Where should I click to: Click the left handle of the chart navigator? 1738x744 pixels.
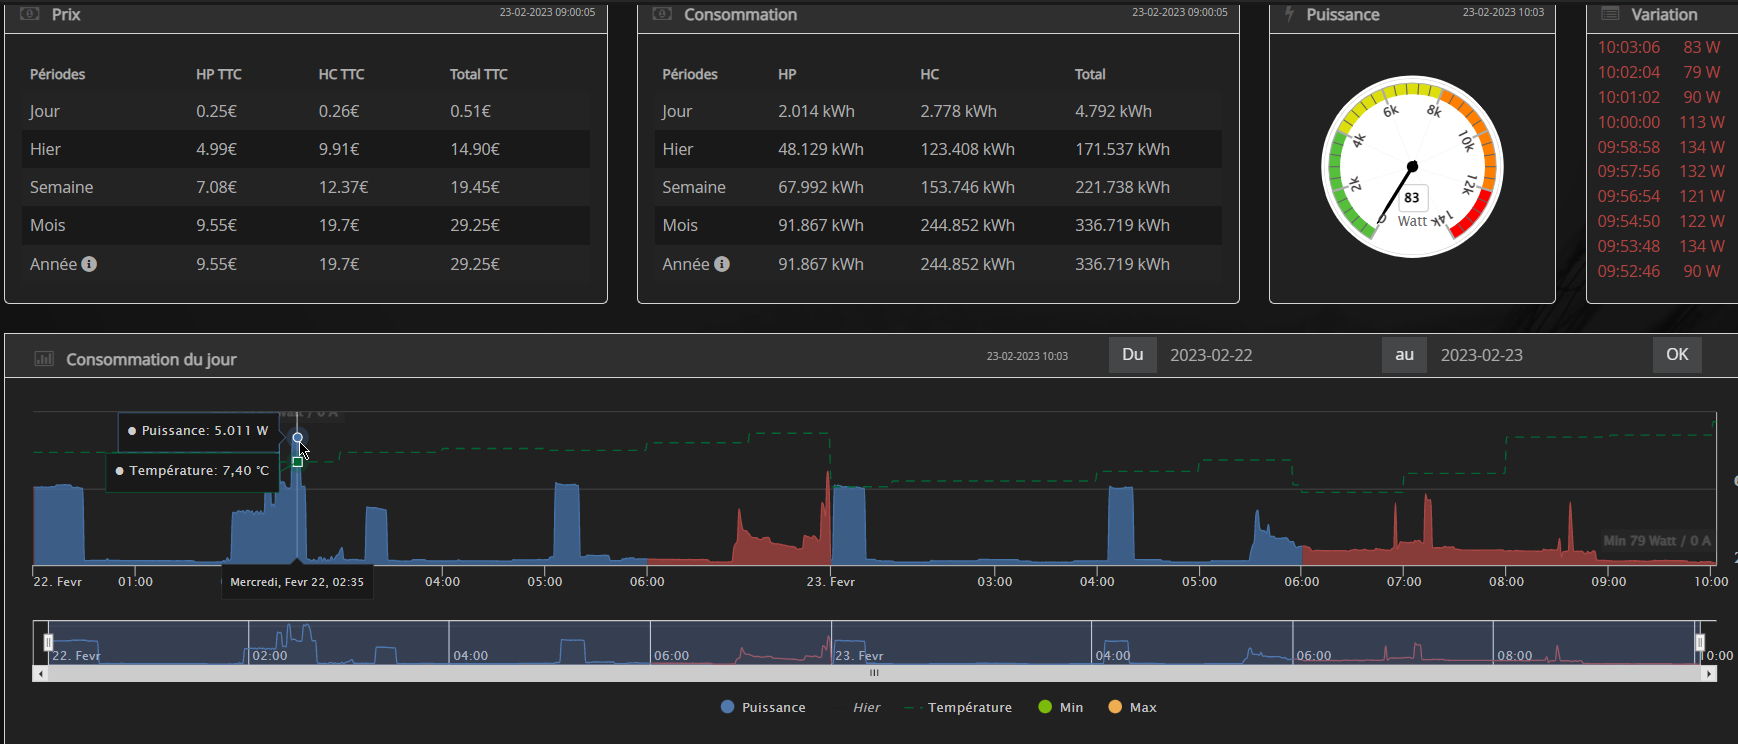click(48, 642)
